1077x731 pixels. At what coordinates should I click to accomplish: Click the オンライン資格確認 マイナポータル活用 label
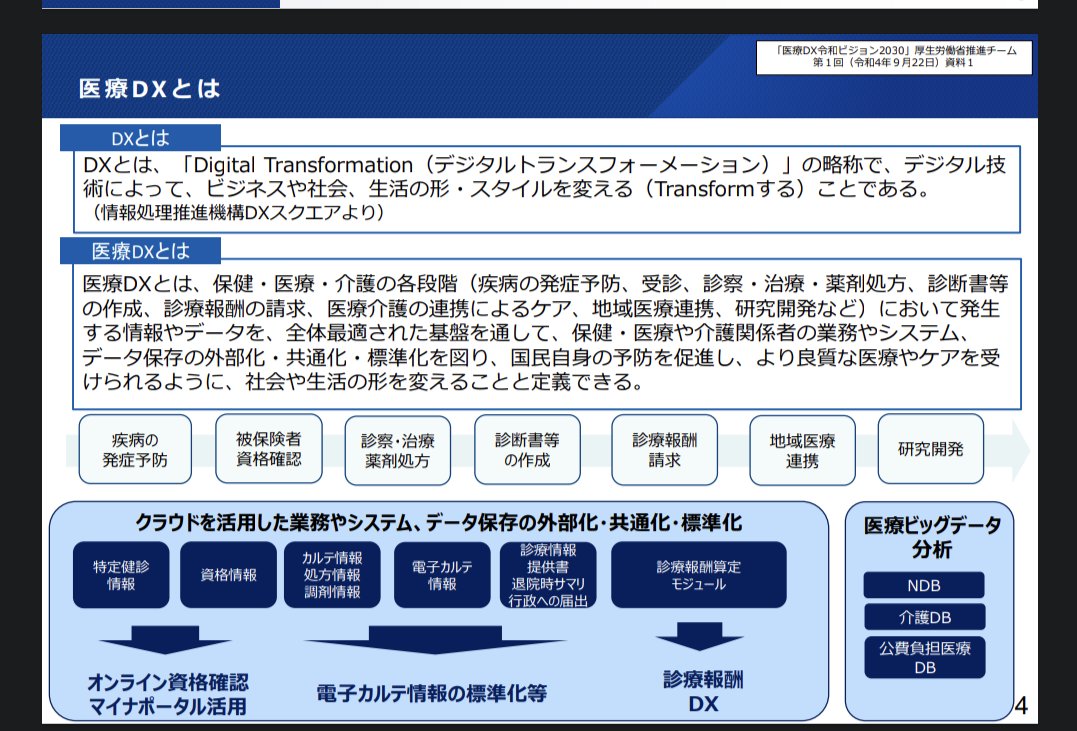click(x=167, y=694)
